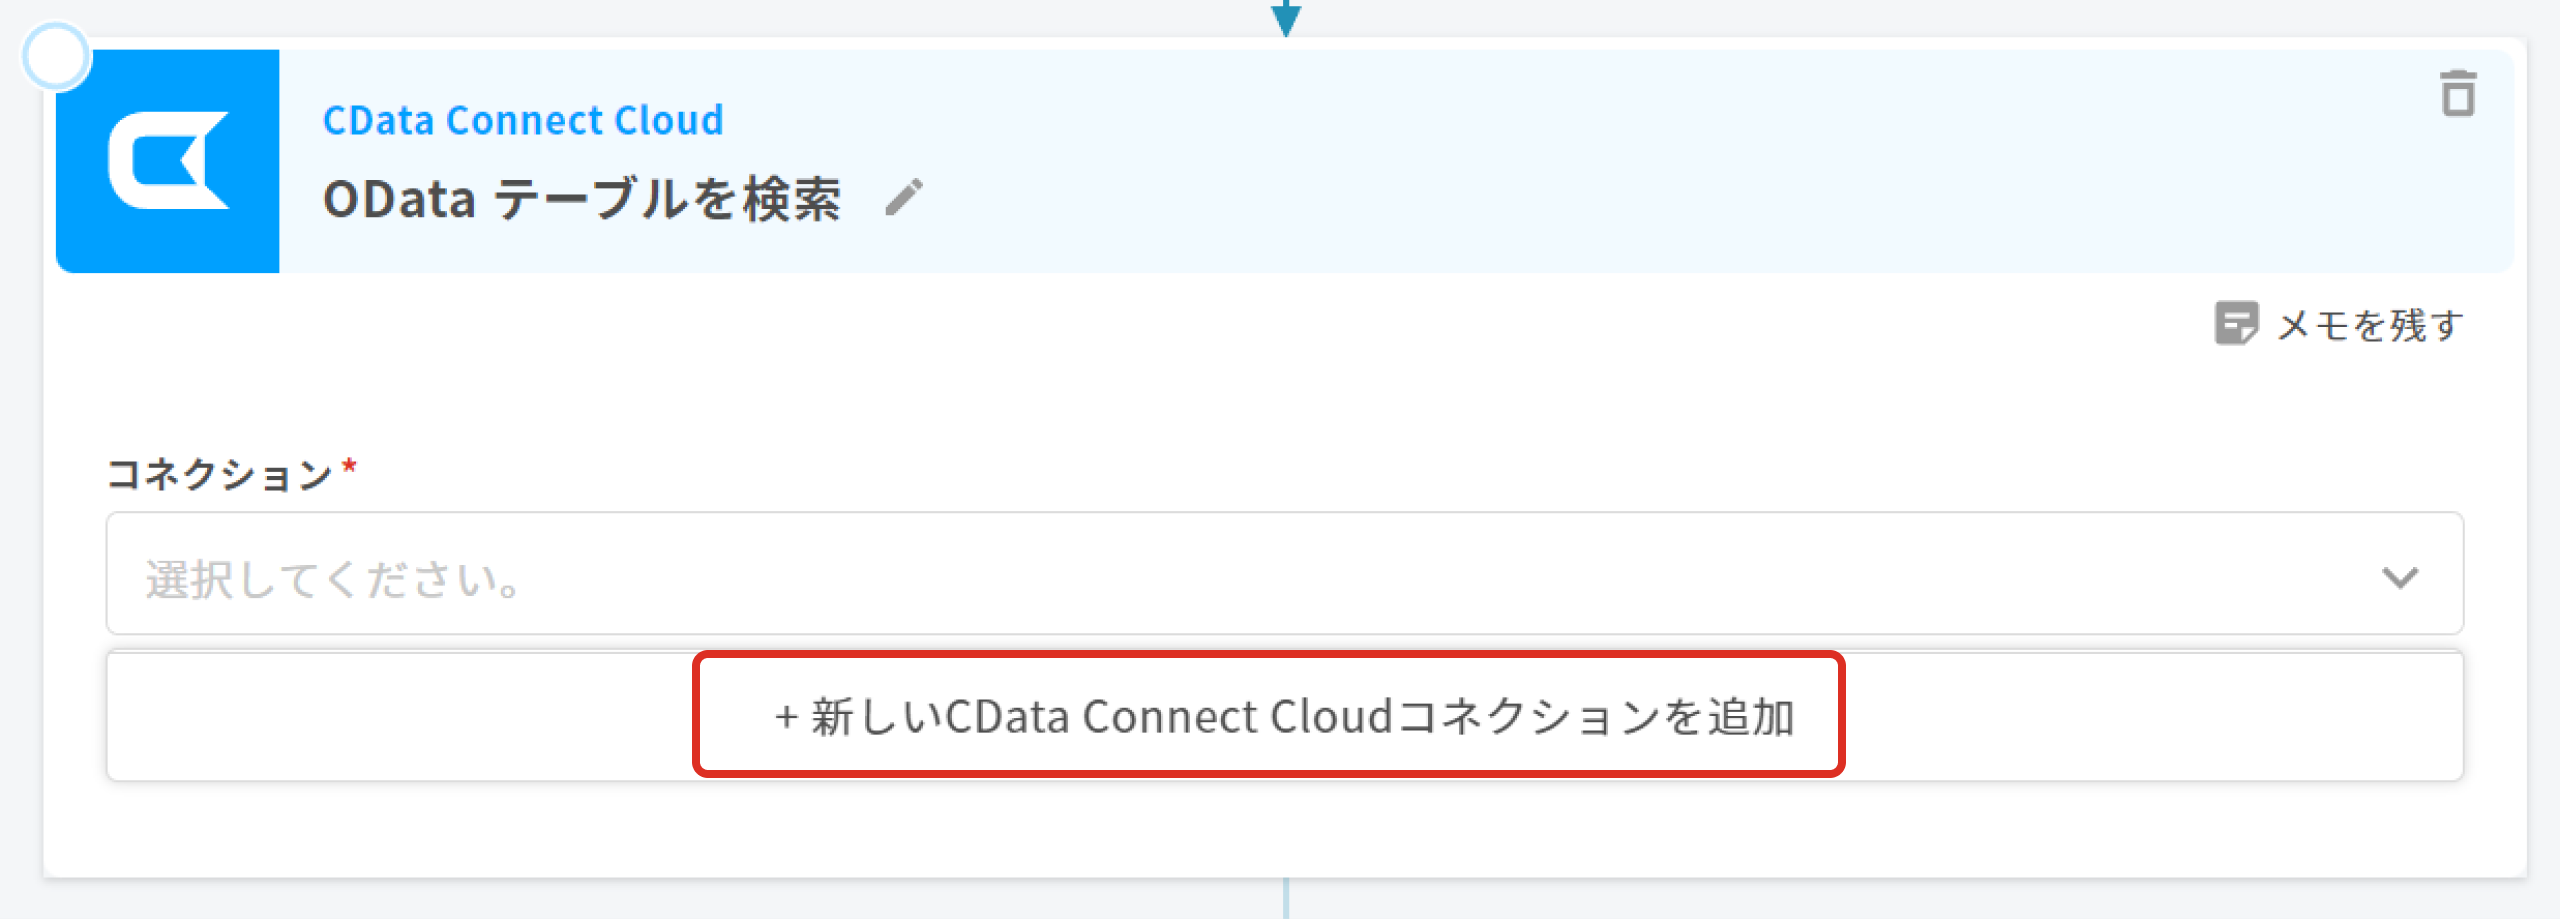Click the CData Connect Cloud logo icon
Image resolution: width=2560 pixels, height=919 pixels.
168,161
